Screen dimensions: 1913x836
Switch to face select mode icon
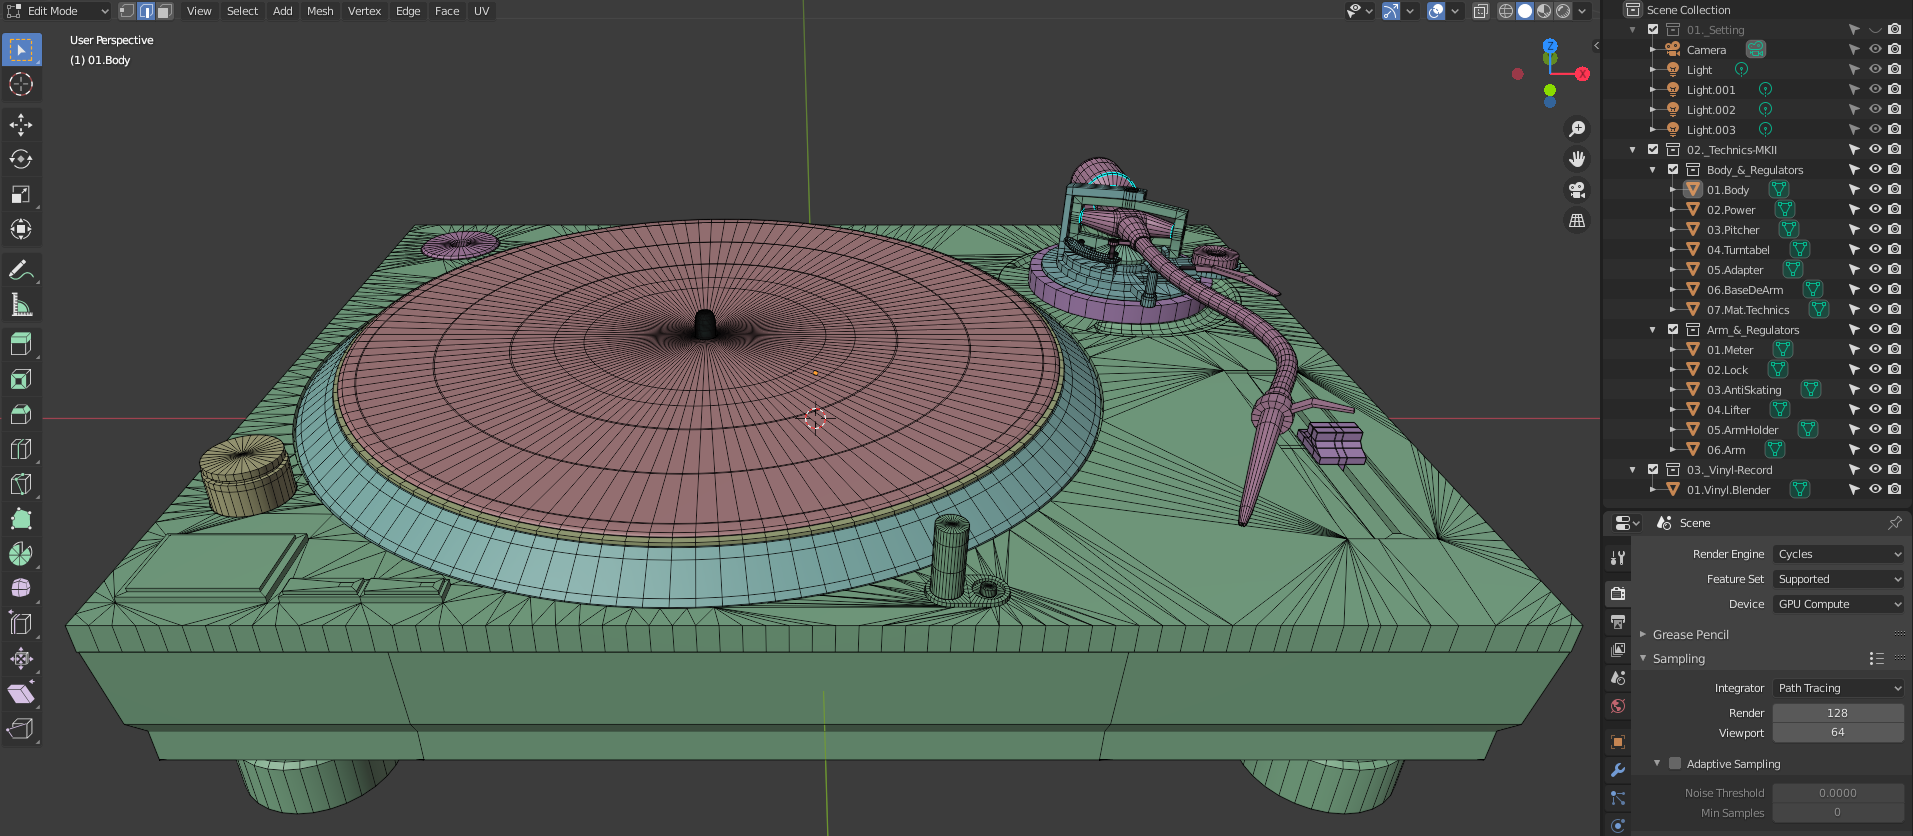click(165, 11)
